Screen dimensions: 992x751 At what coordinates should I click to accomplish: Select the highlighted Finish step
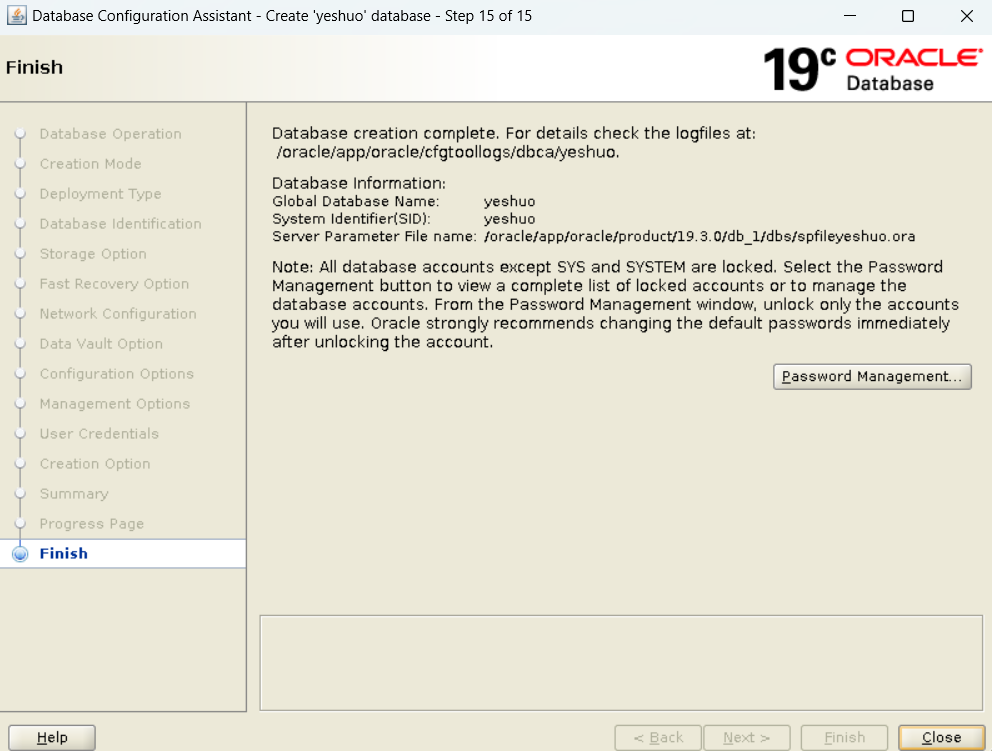coord(123,554)
